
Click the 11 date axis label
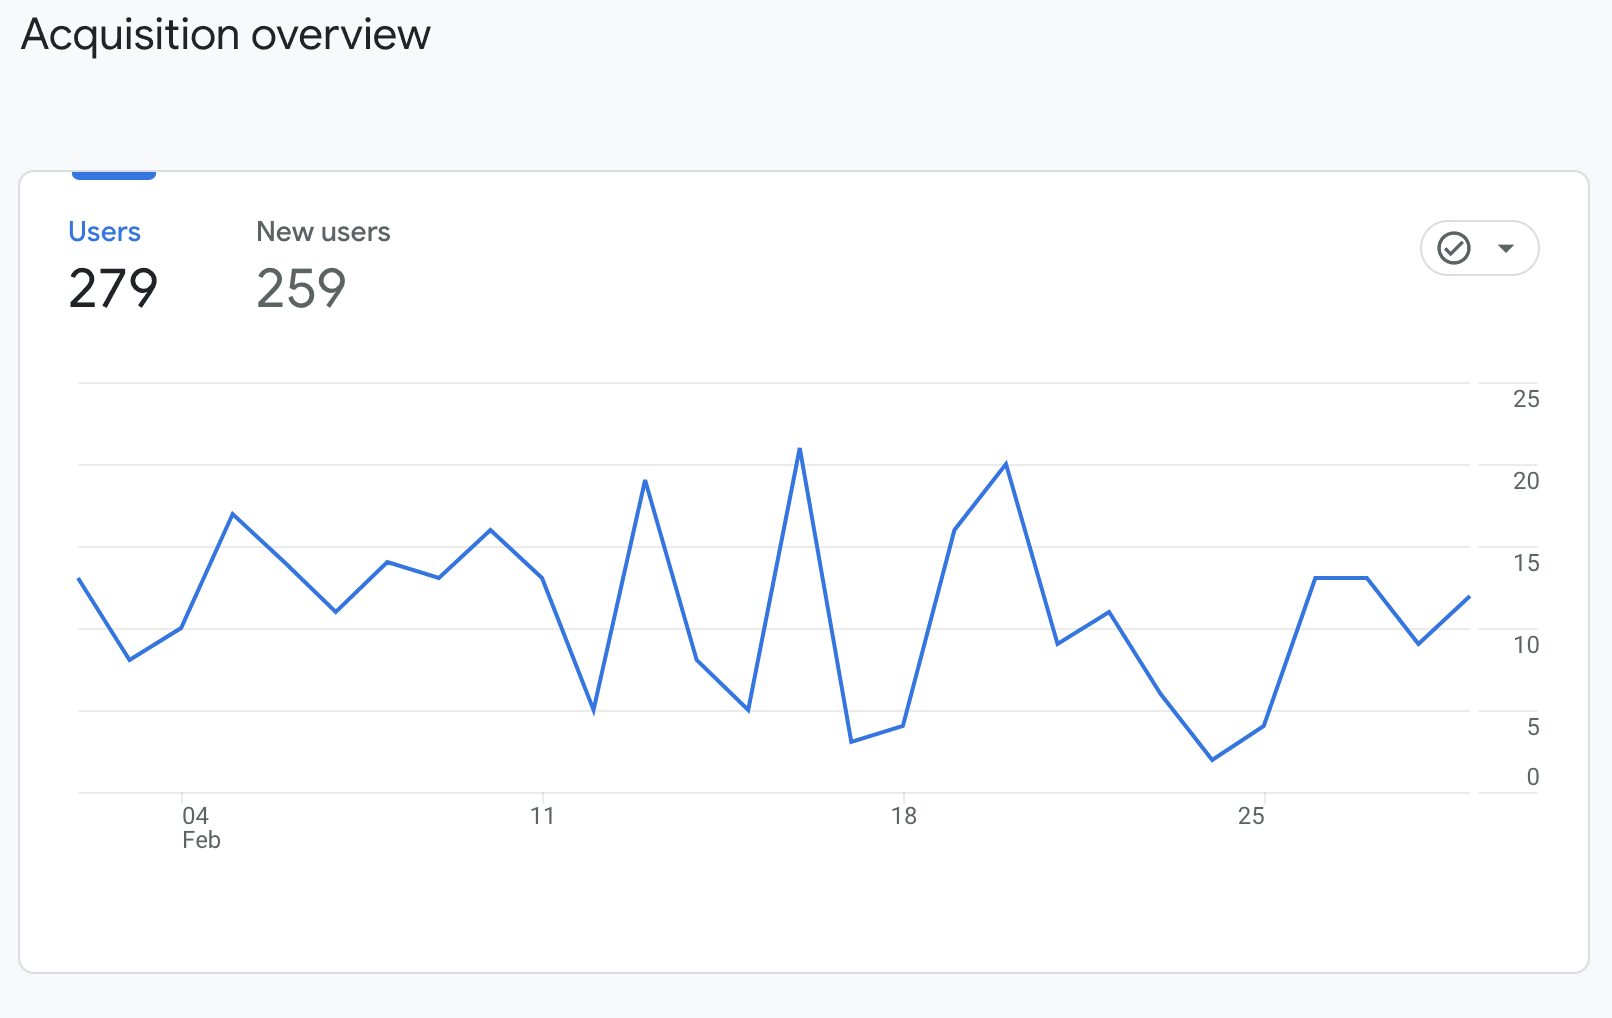click(x=542, y=816)
